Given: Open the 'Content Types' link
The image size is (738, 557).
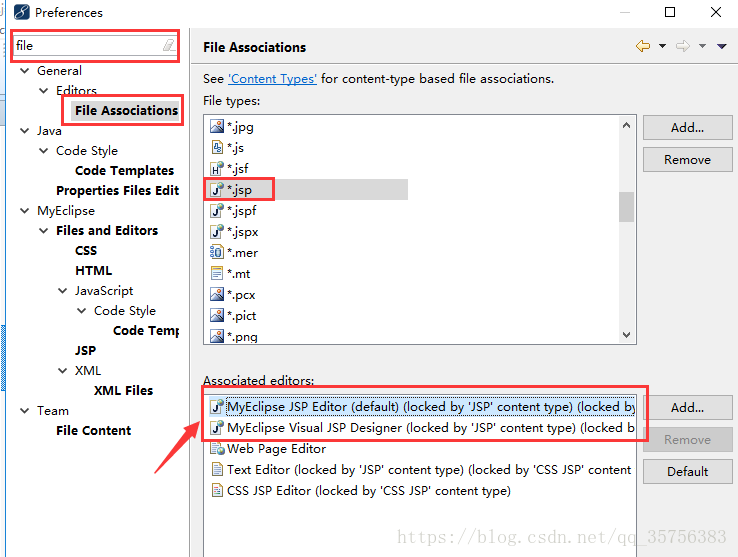Looking at the screenshot, I should click(273, 79).
